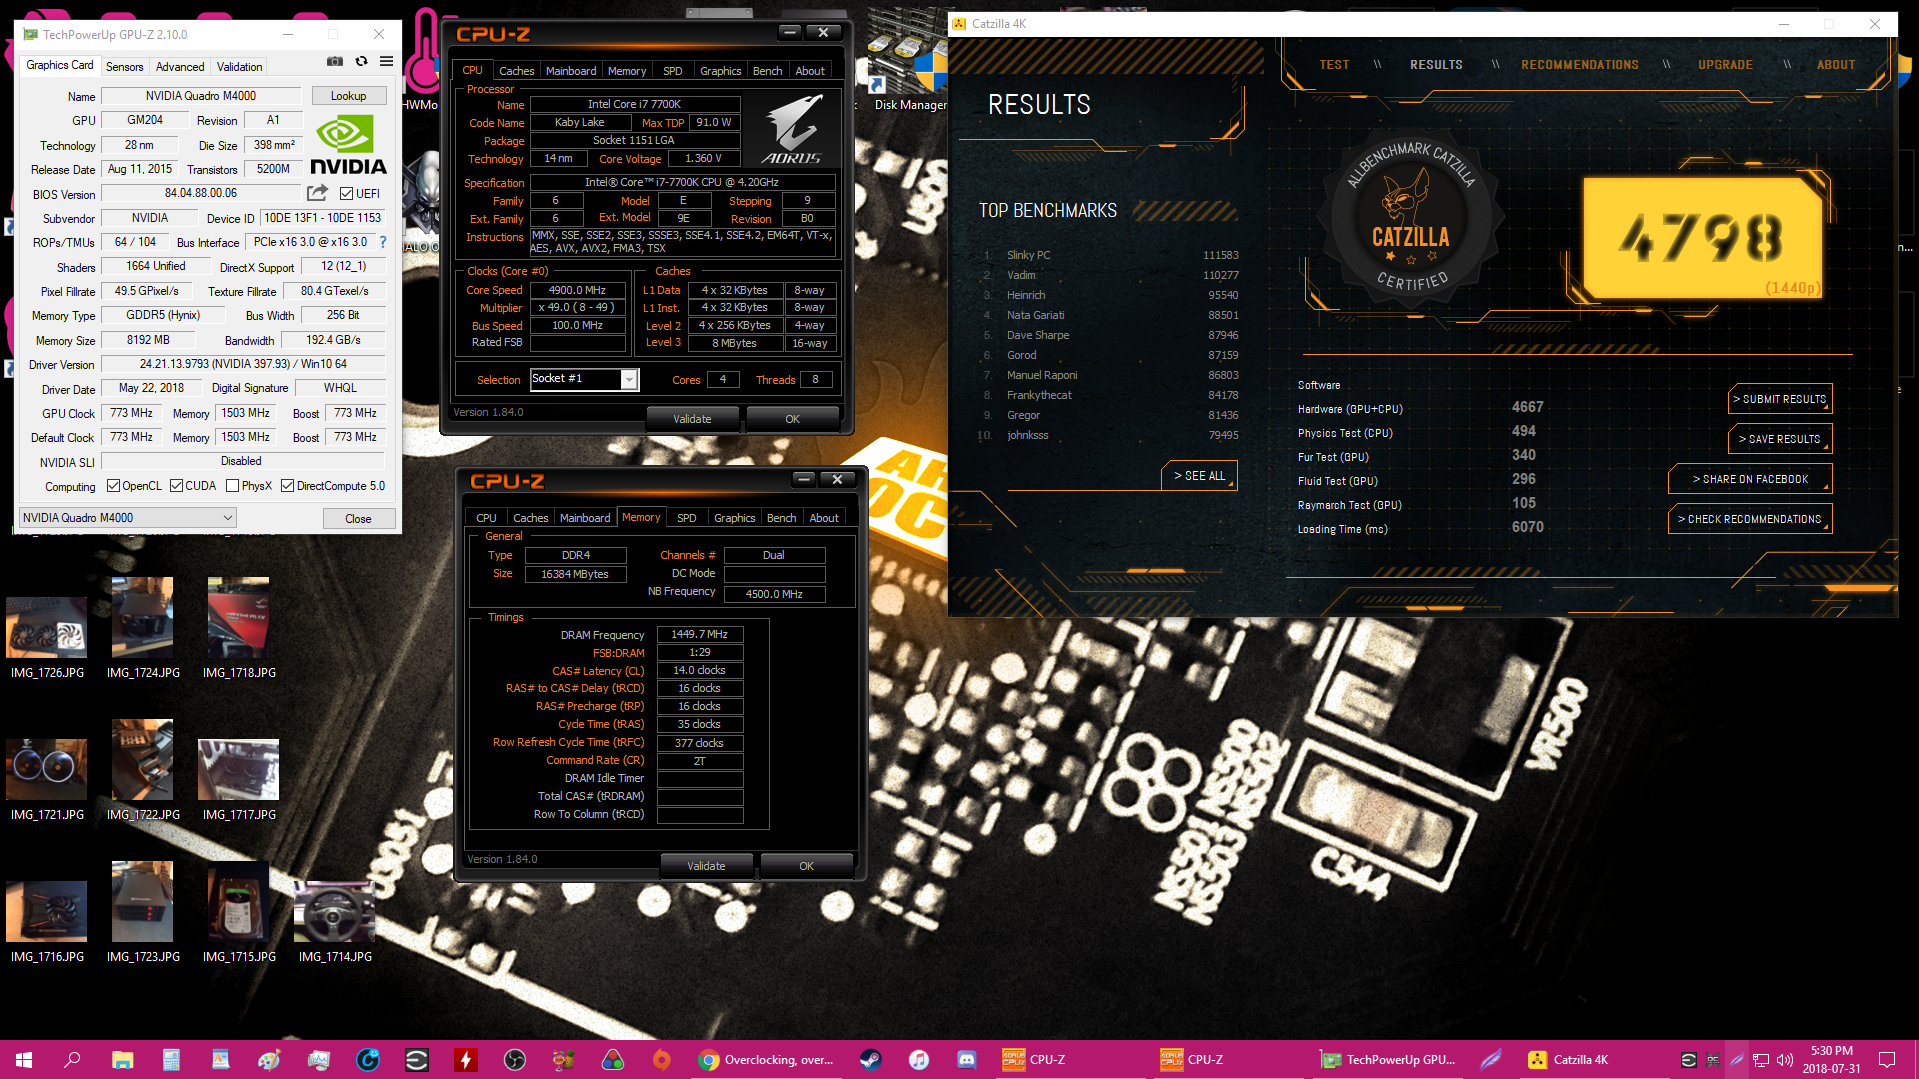The width and height of the screenshot is (1919, 1079).
Task: Open Discord from the taskbar
Action: pos(967,1060)
